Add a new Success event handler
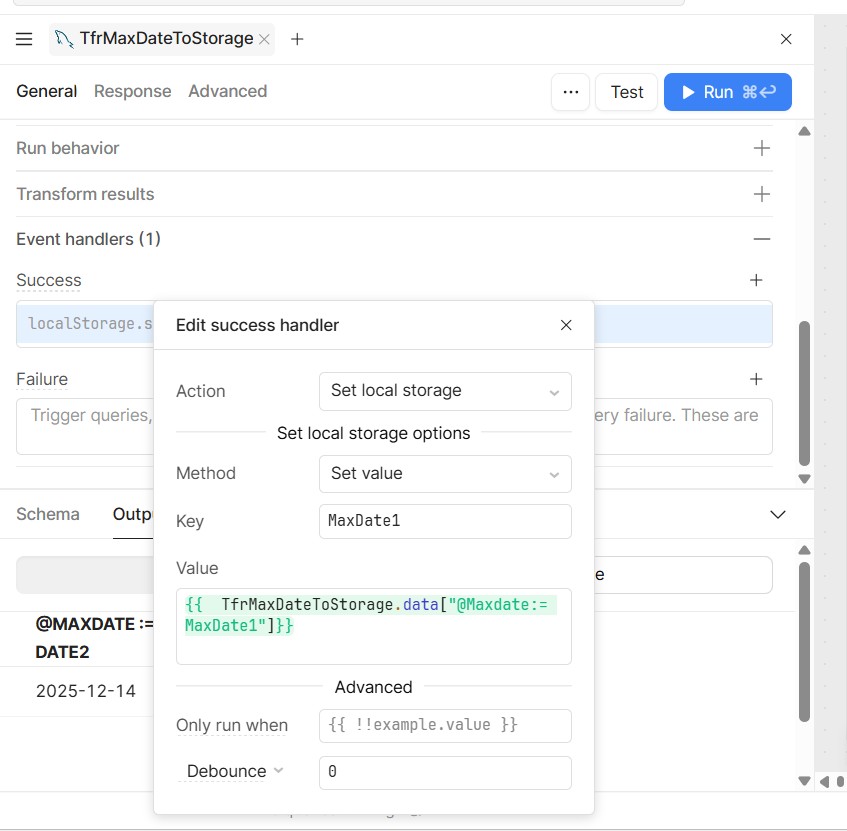This screenshot has height=831, width=847. pos(756,281)
